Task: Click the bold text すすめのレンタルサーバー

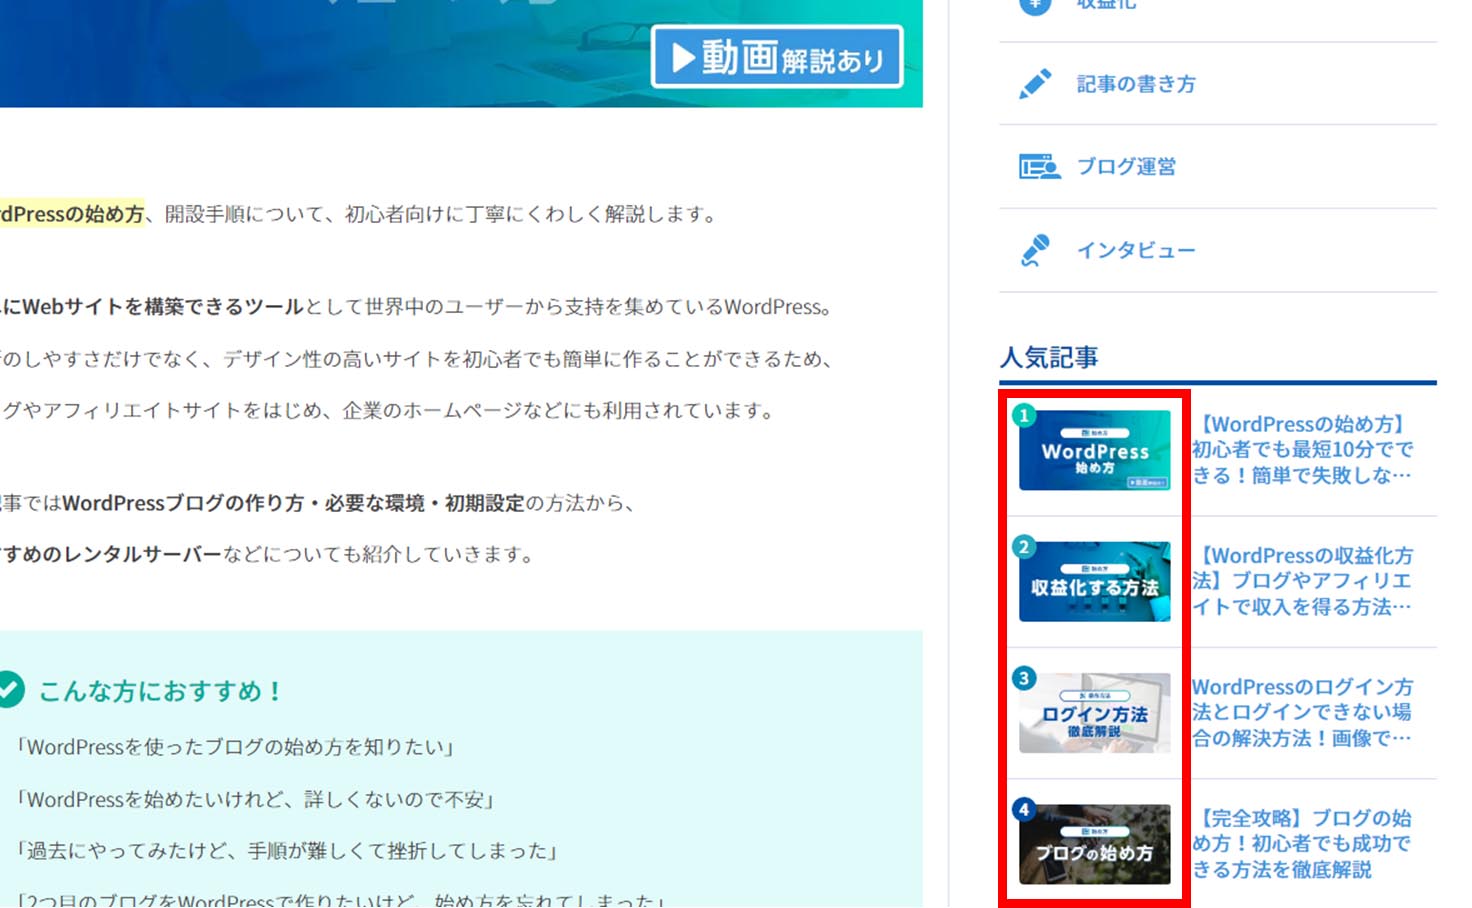Action: [x=111, y=554]
